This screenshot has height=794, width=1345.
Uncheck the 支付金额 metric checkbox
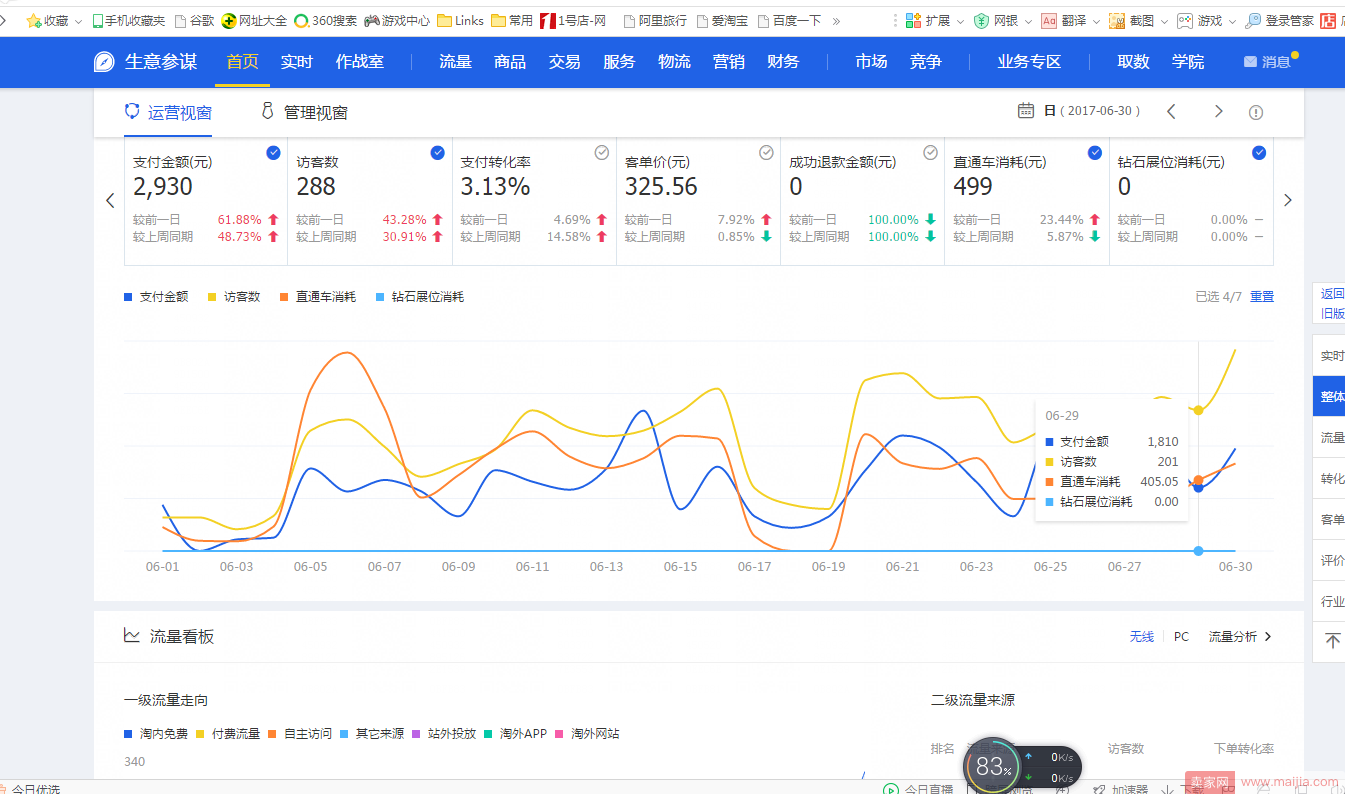click(x=273, y=153)
